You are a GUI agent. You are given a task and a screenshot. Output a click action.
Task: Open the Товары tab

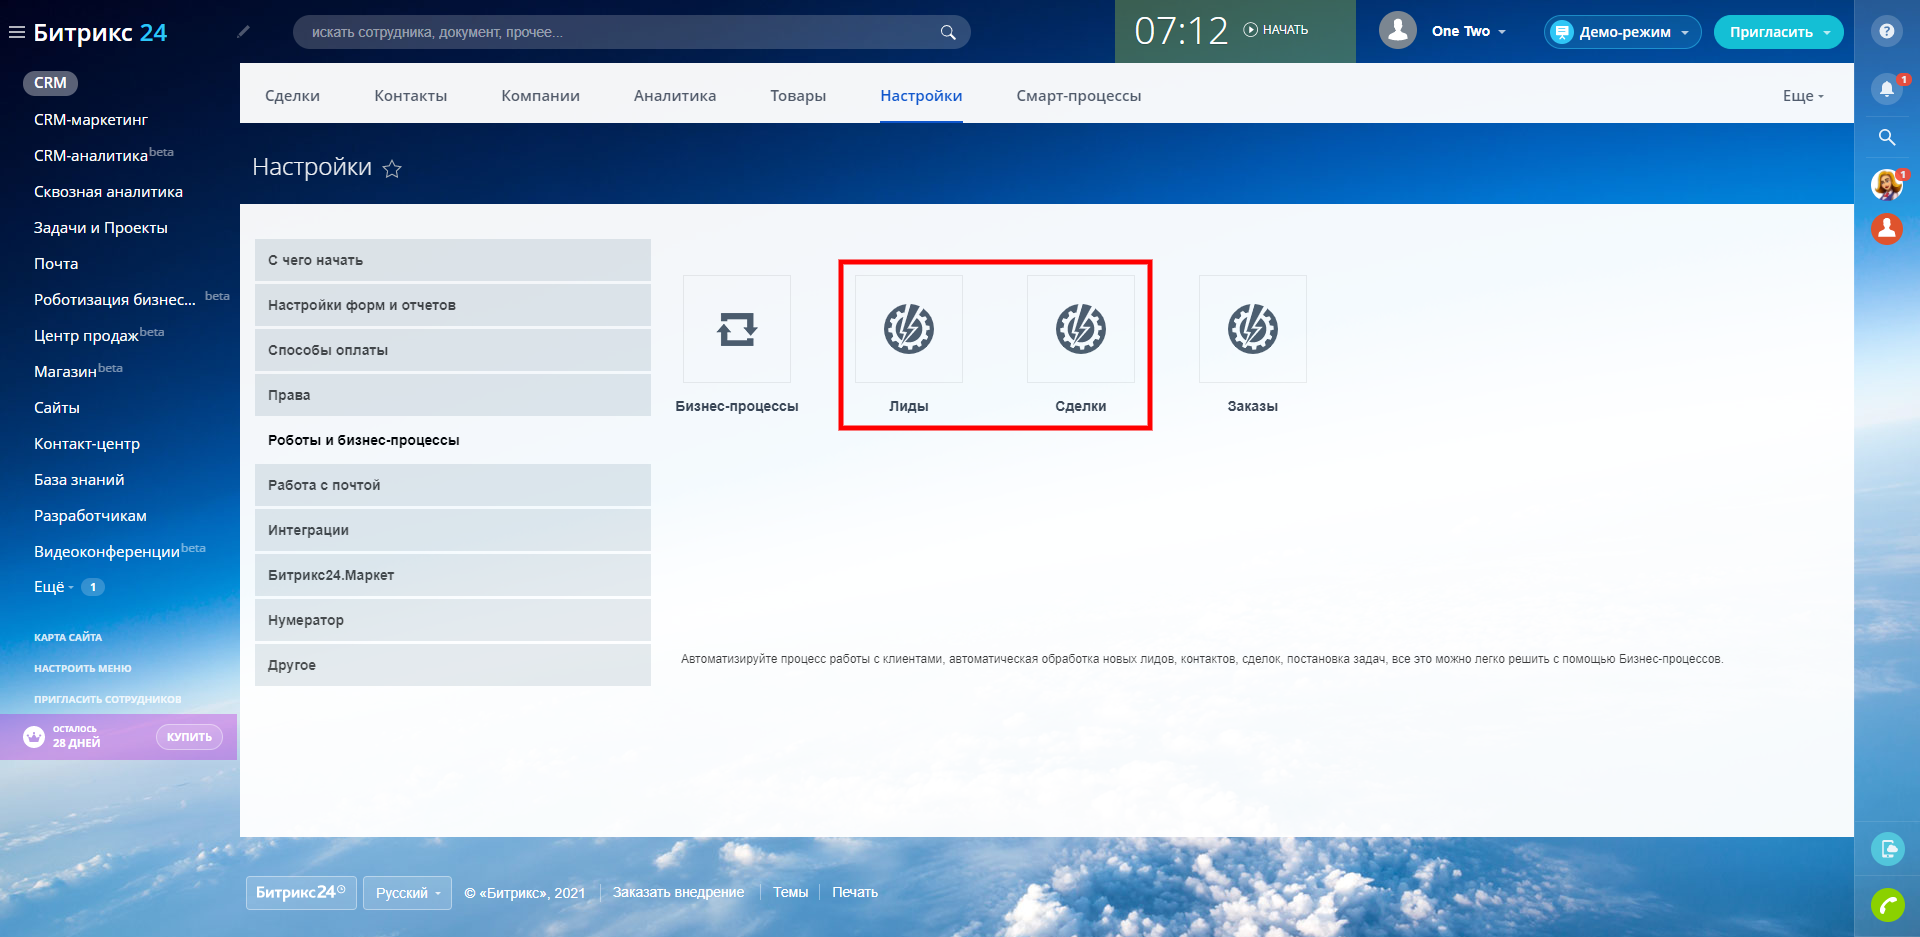coord(798,96)
